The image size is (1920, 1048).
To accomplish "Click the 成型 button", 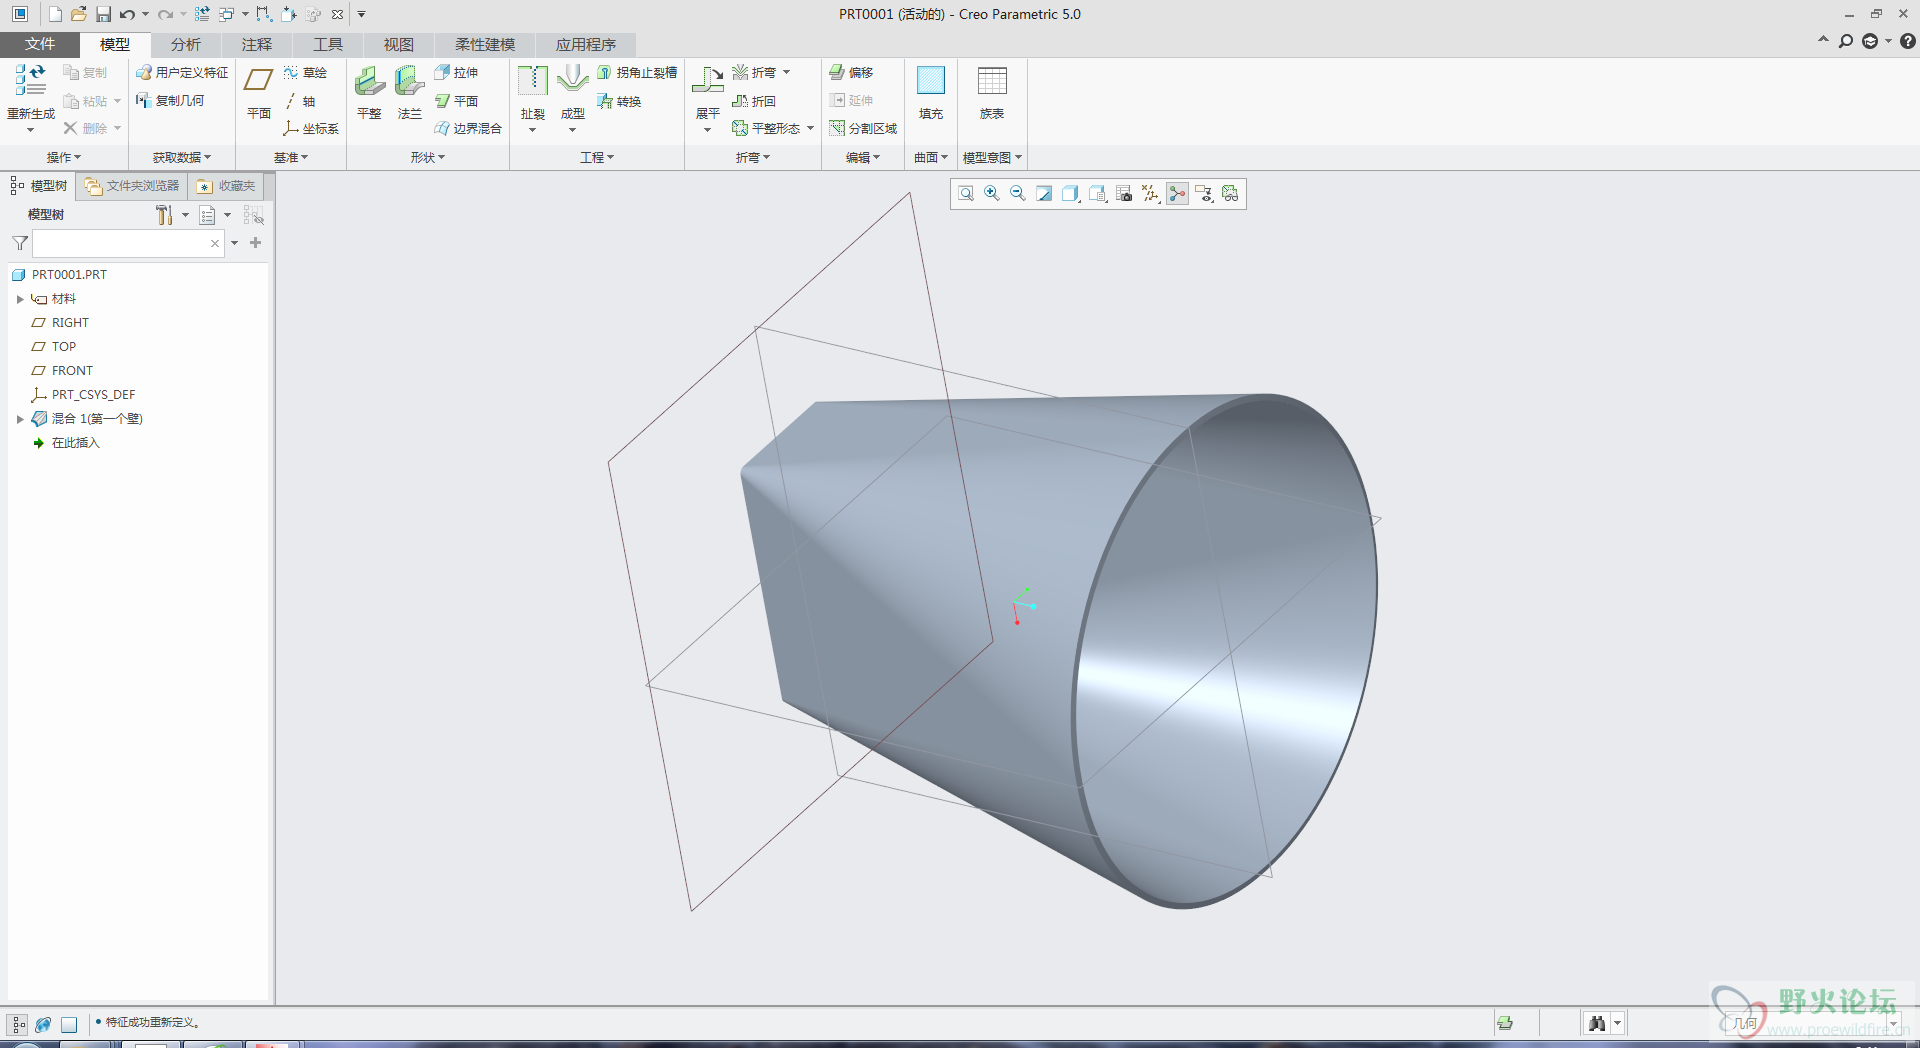I will (573, 98).
